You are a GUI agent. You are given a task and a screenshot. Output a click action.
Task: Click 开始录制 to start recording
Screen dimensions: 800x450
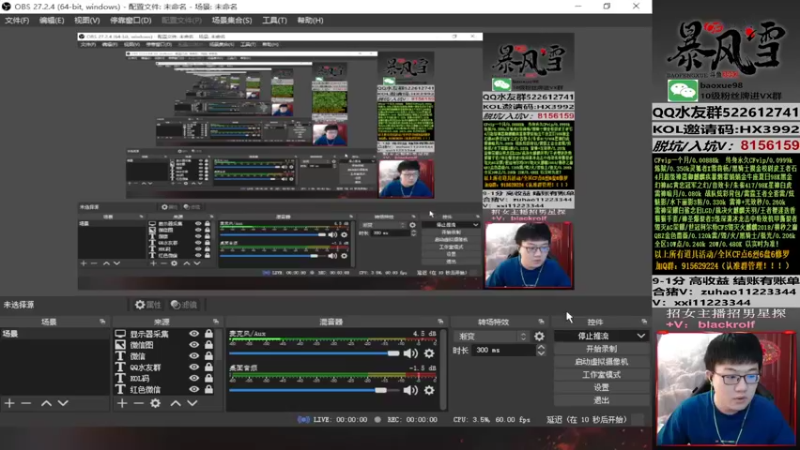coord(601,349)
